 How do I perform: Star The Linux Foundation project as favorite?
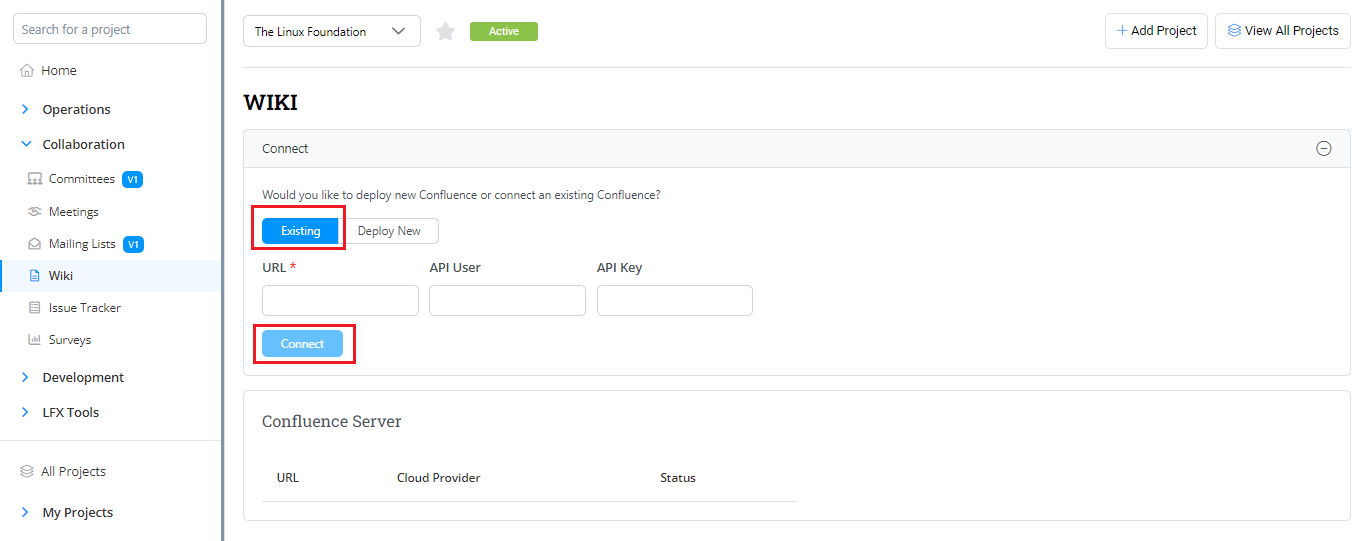tap(446, 32)
